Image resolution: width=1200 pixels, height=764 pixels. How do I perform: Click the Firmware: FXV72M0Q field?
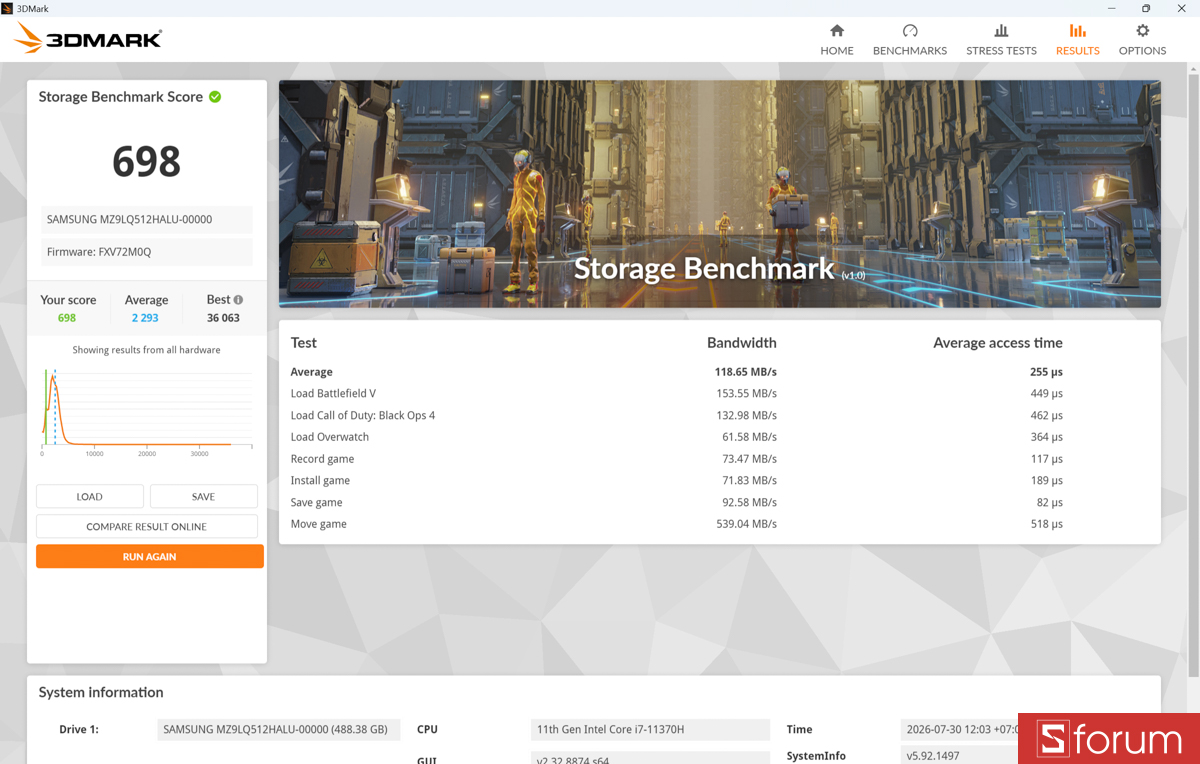[147, 252]
